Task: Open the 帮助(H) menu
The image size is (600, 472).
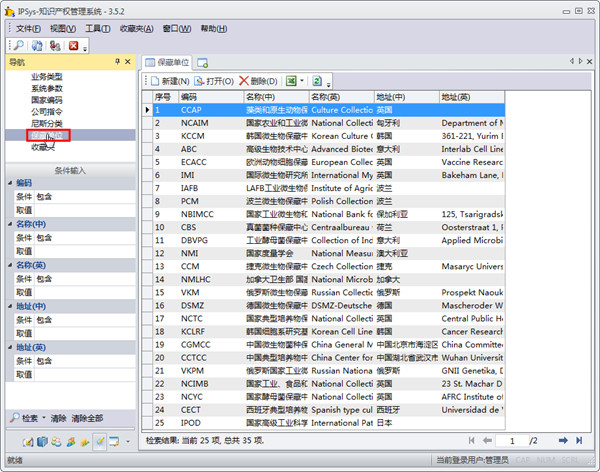Action: pos(214,29)
